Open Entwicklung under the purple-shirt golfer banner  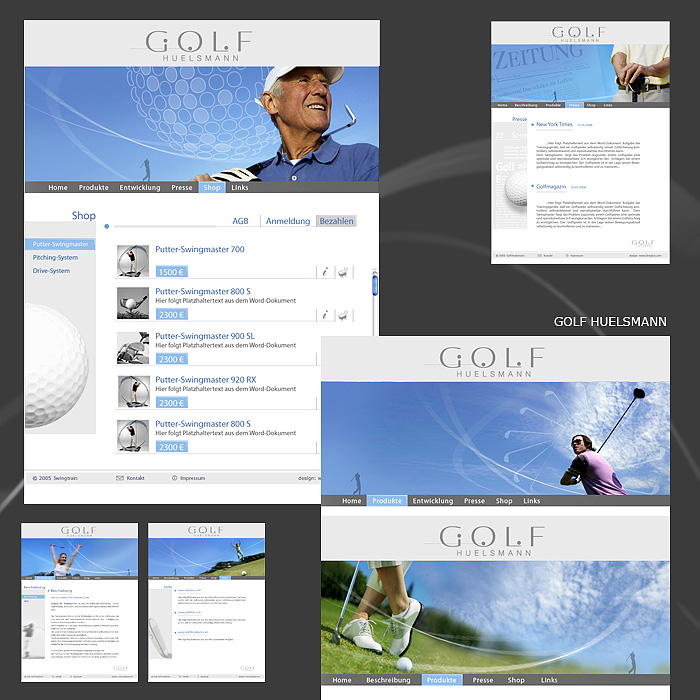point(433,501)
